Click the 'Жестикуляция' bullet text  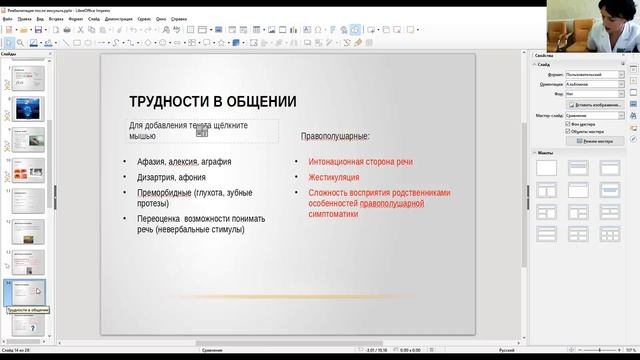(x=334, y=178)
